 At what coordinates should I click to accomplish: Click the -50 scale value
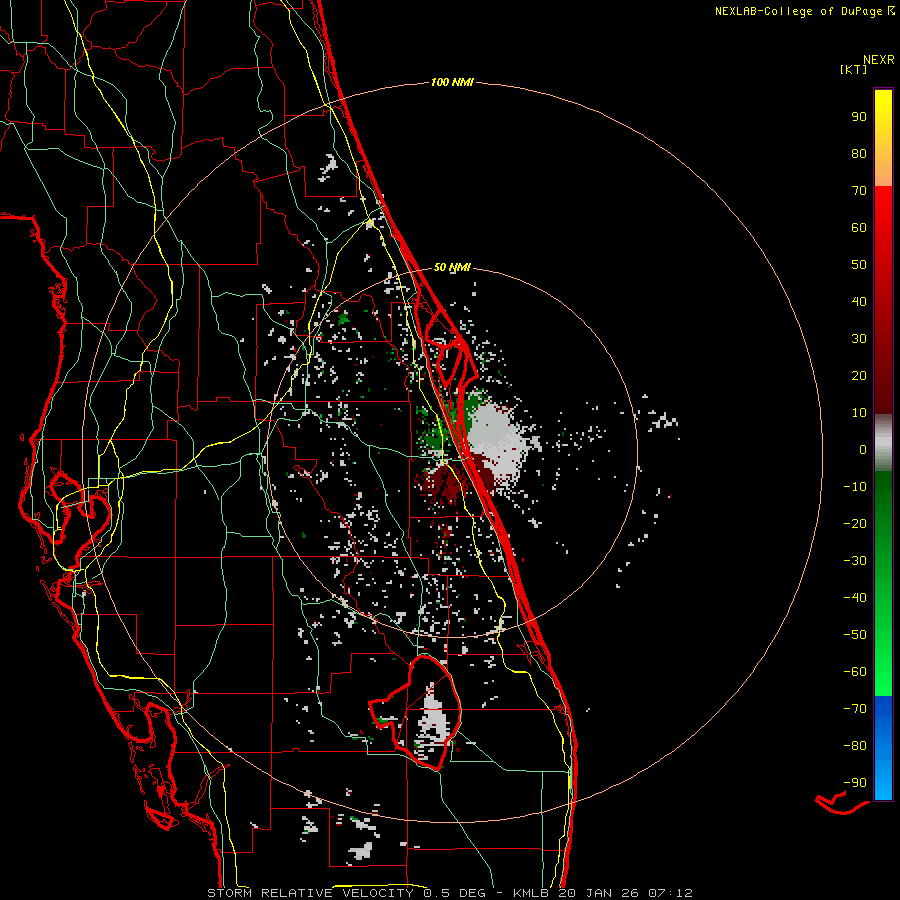click(855, 635)
